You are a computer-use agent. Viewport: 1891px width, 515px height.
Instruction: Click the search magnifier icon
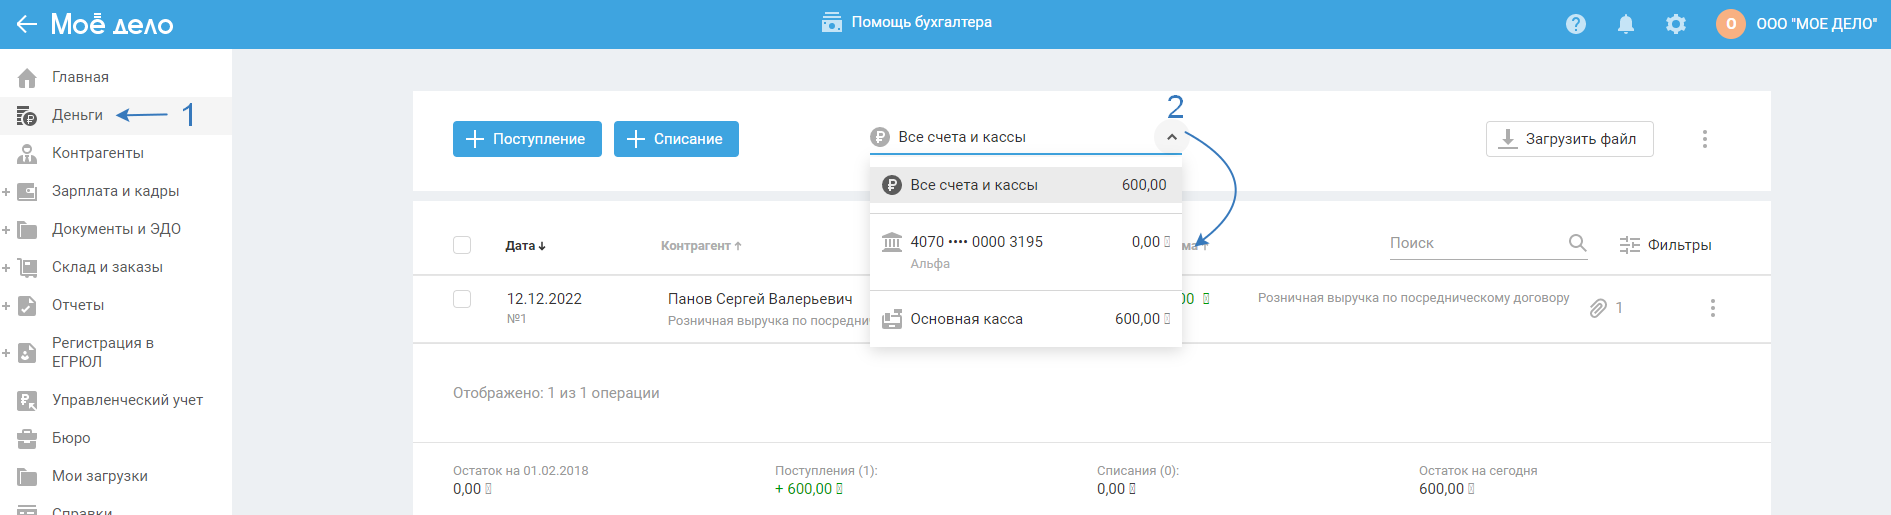pyautogui.click(x=1577, y=243)
